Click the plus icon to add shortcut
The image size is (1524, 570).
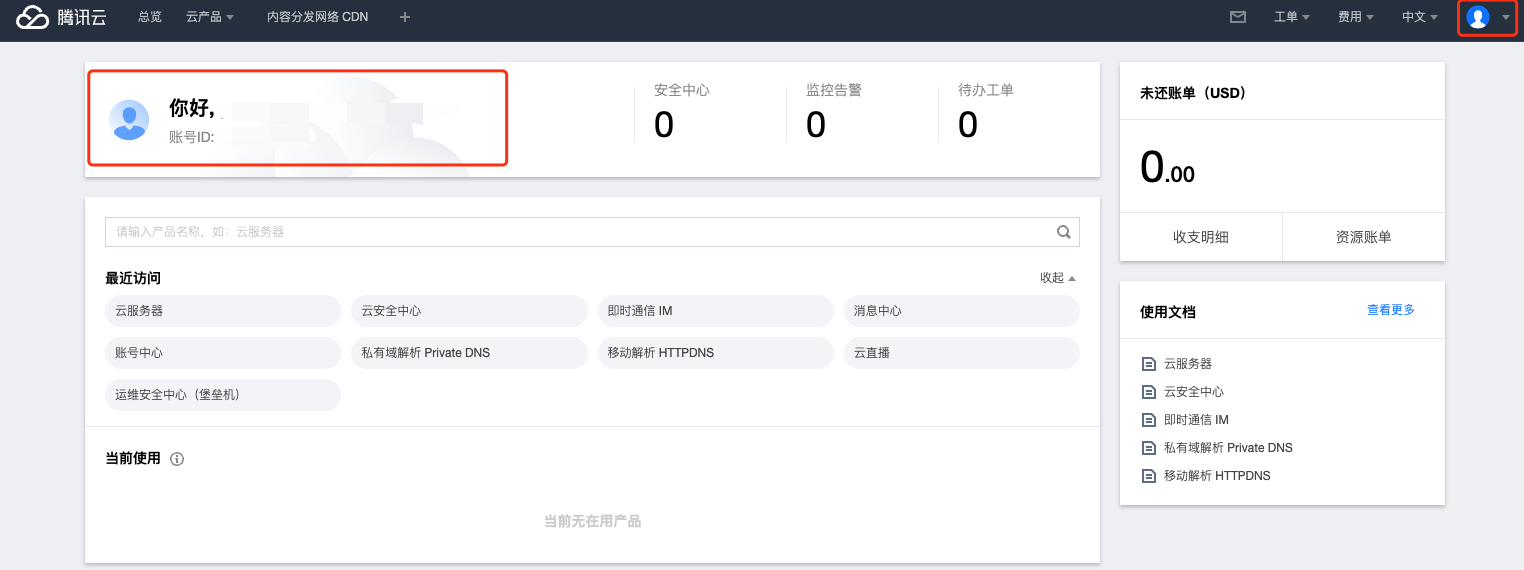405,17
